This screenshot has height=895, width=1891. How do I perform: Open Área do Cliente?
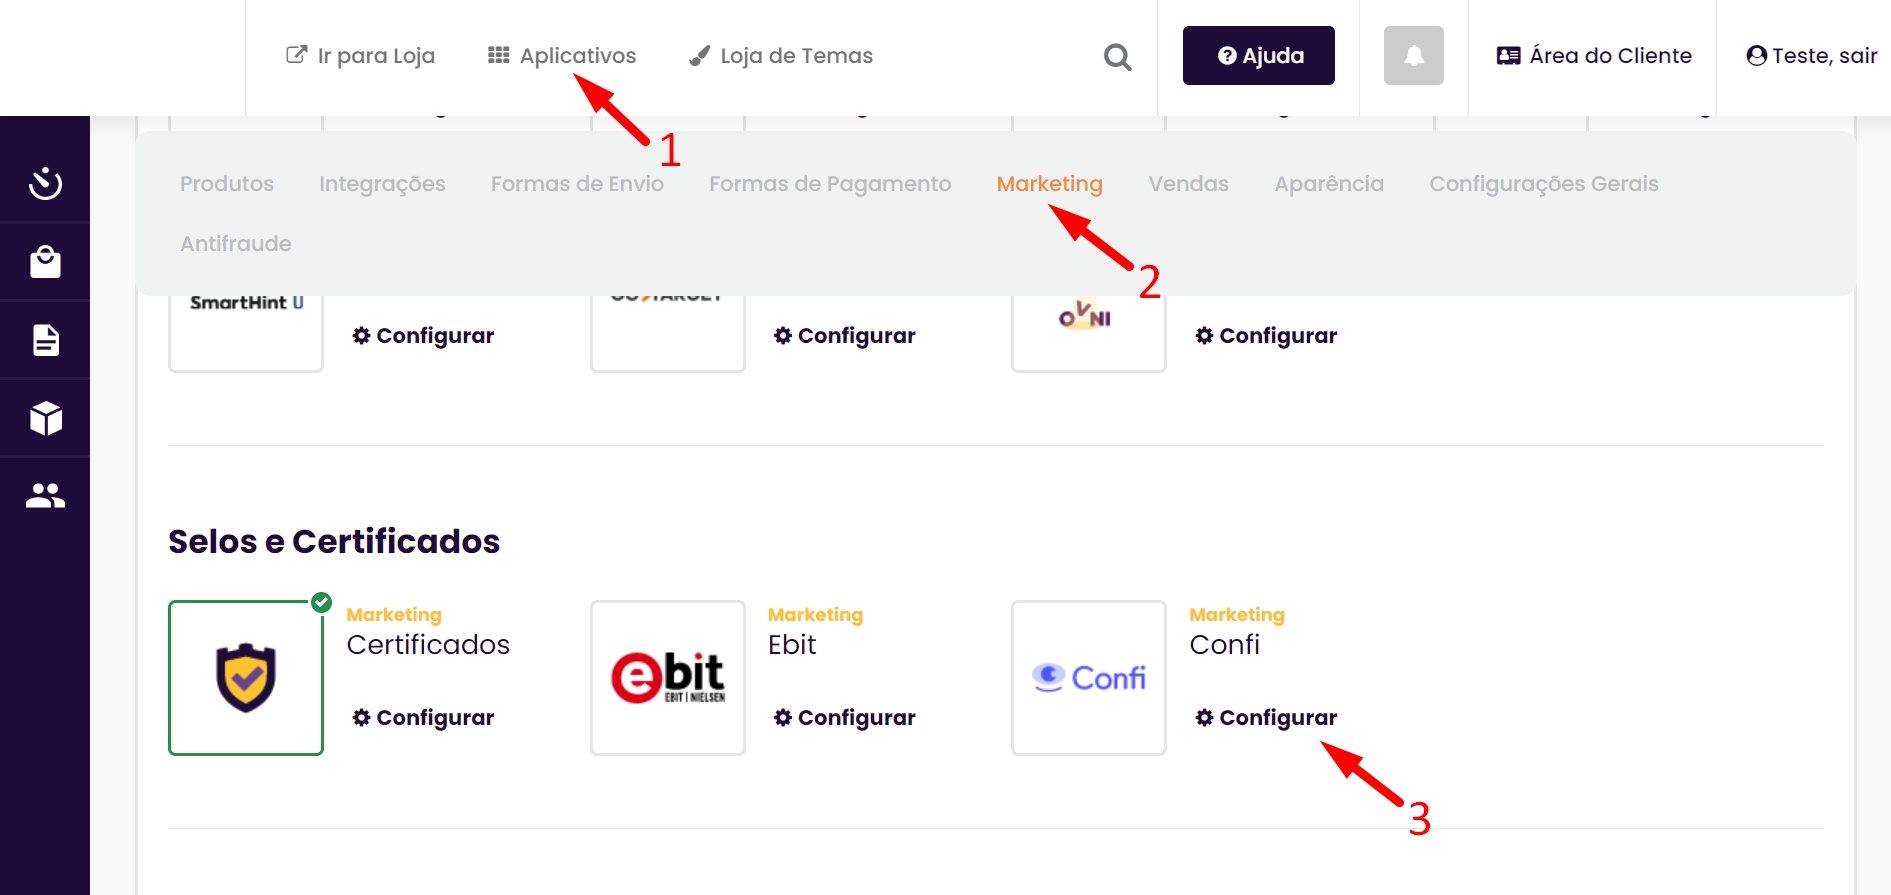click(x=1594, y=56)
